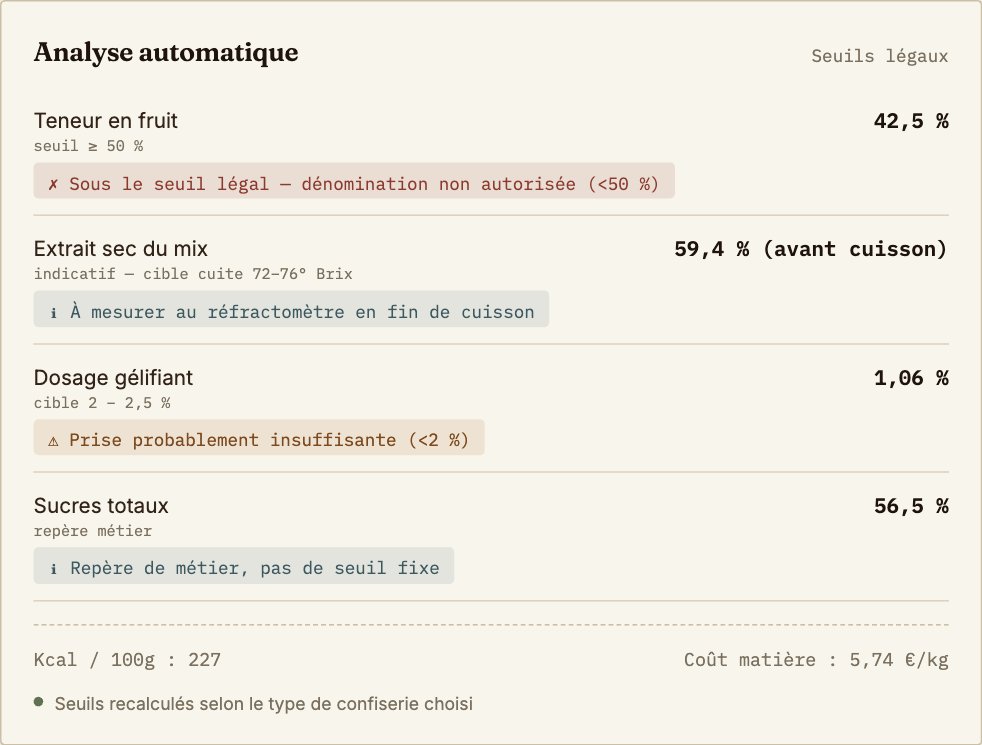
Task: Click the red X icon in fruit warning
Action: tap(53, 184)
